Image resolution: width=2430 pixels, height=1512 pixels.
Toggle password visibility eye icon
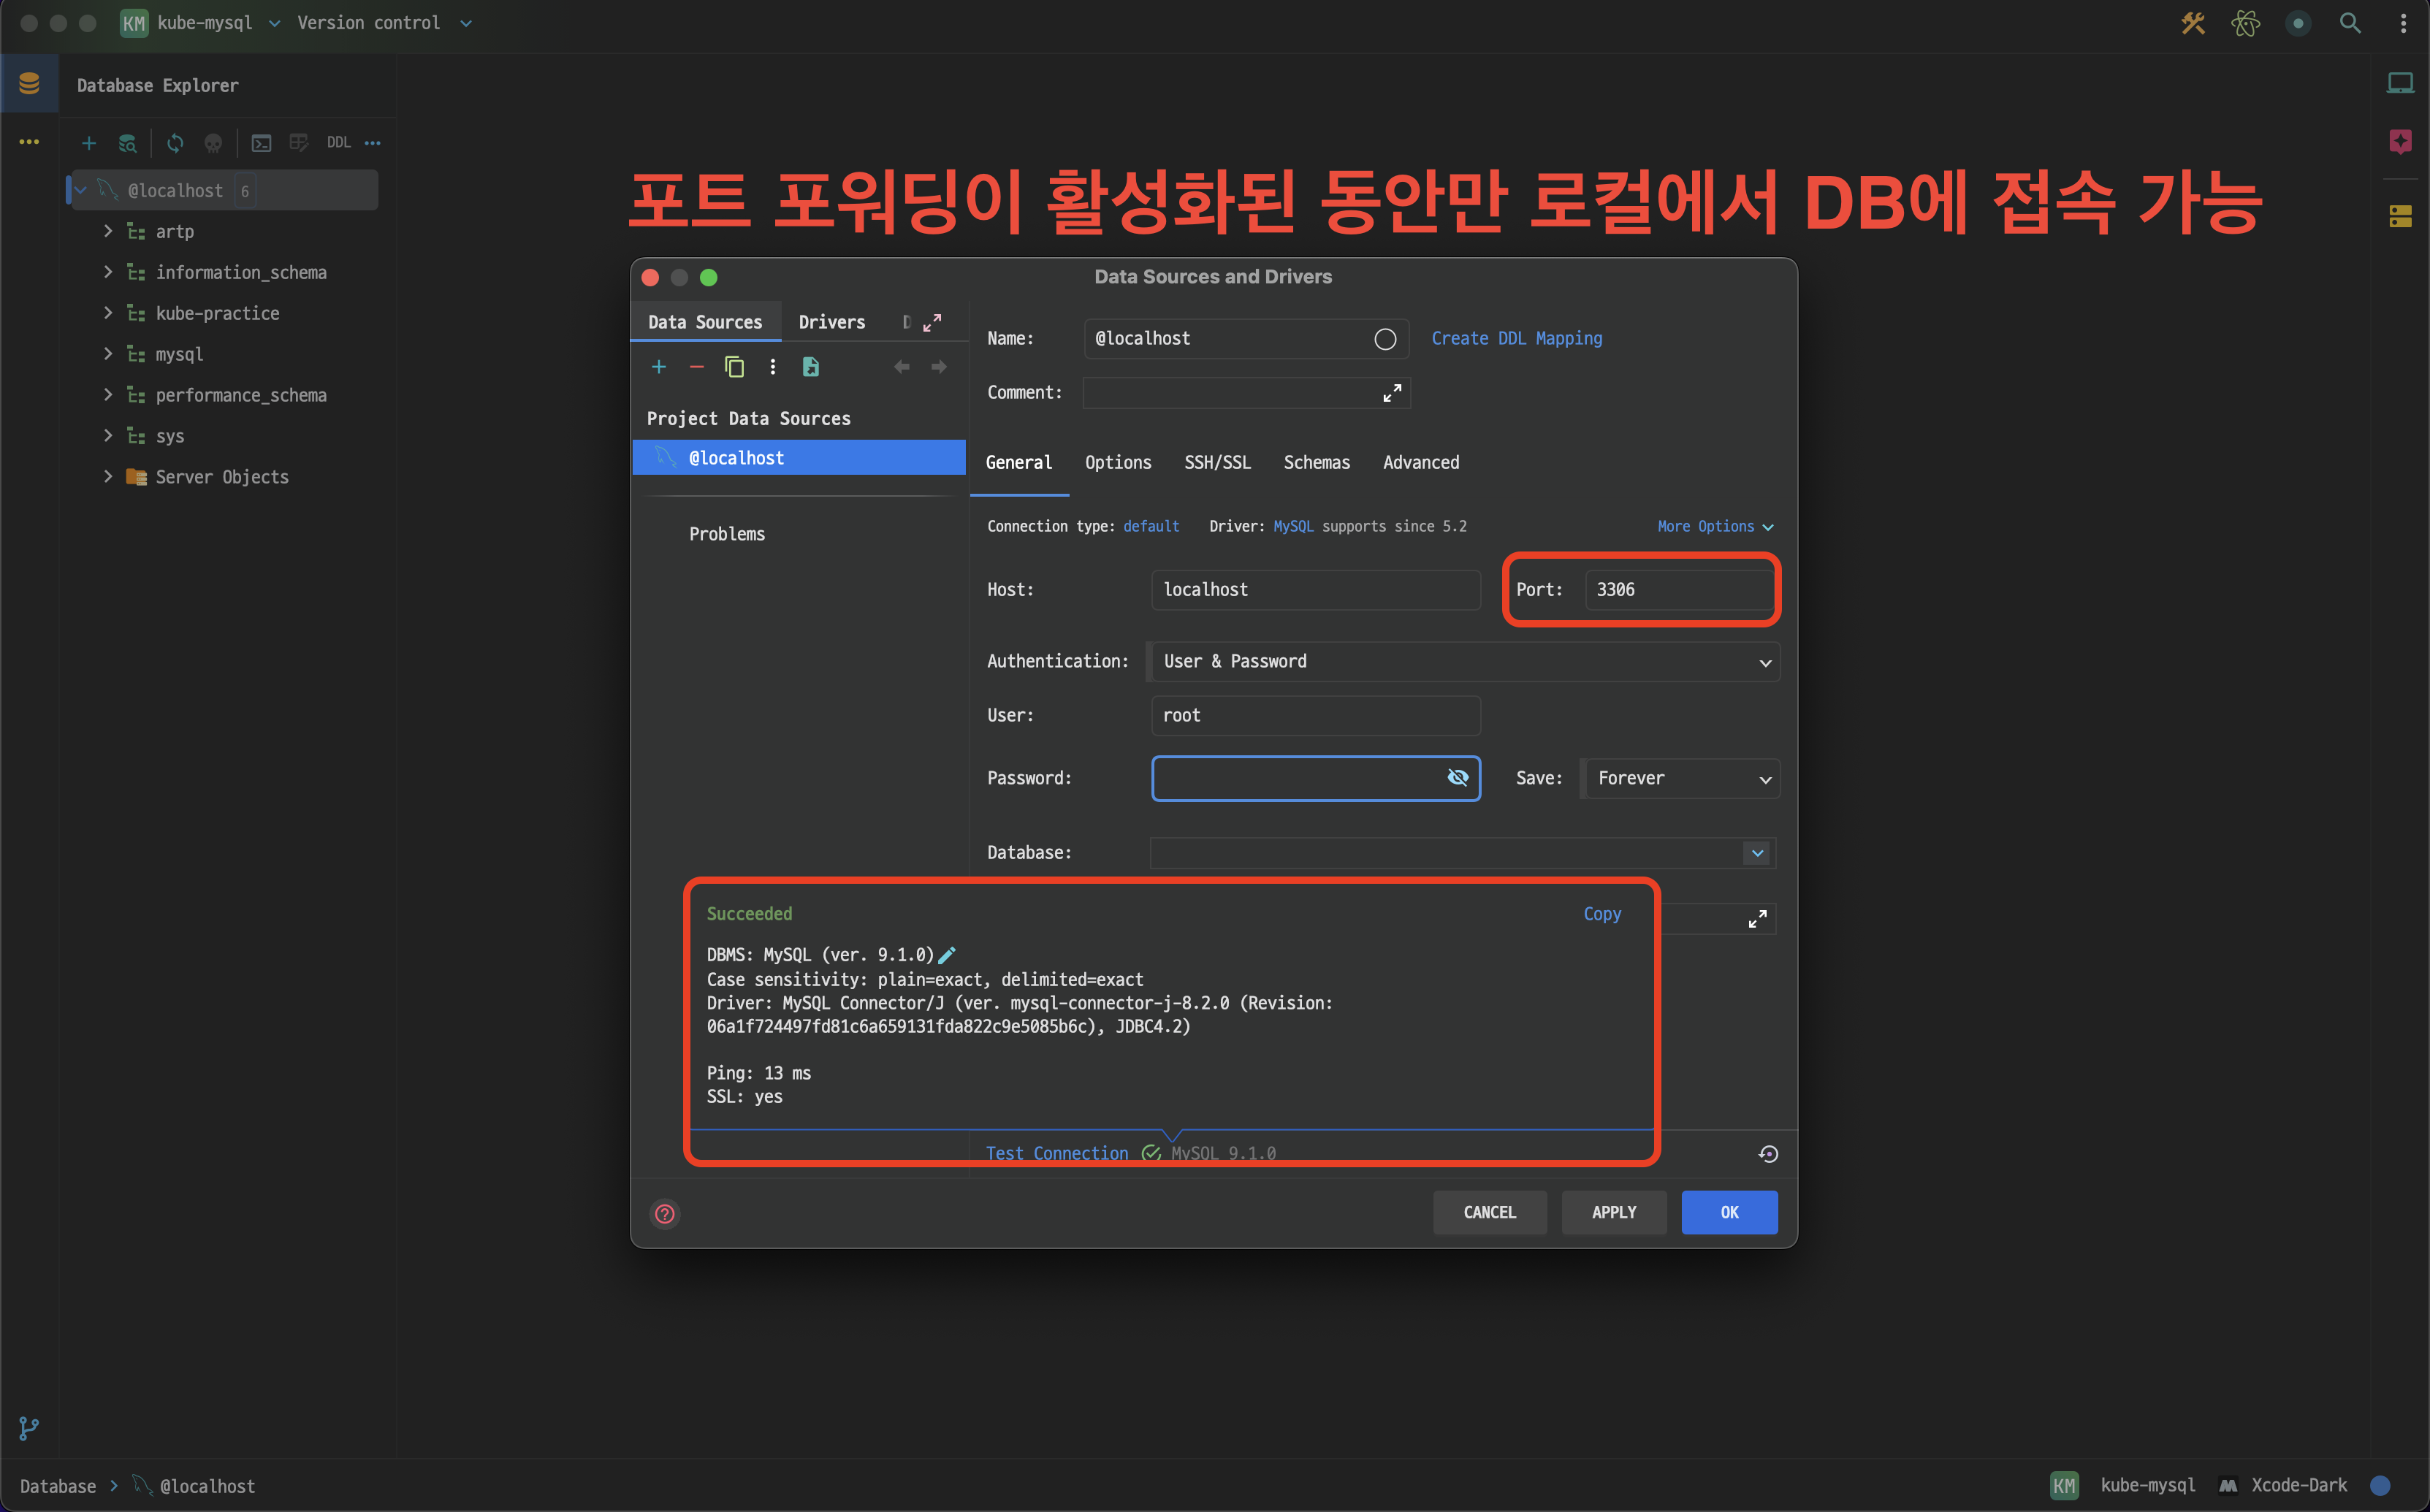(x=1457, y=778)
